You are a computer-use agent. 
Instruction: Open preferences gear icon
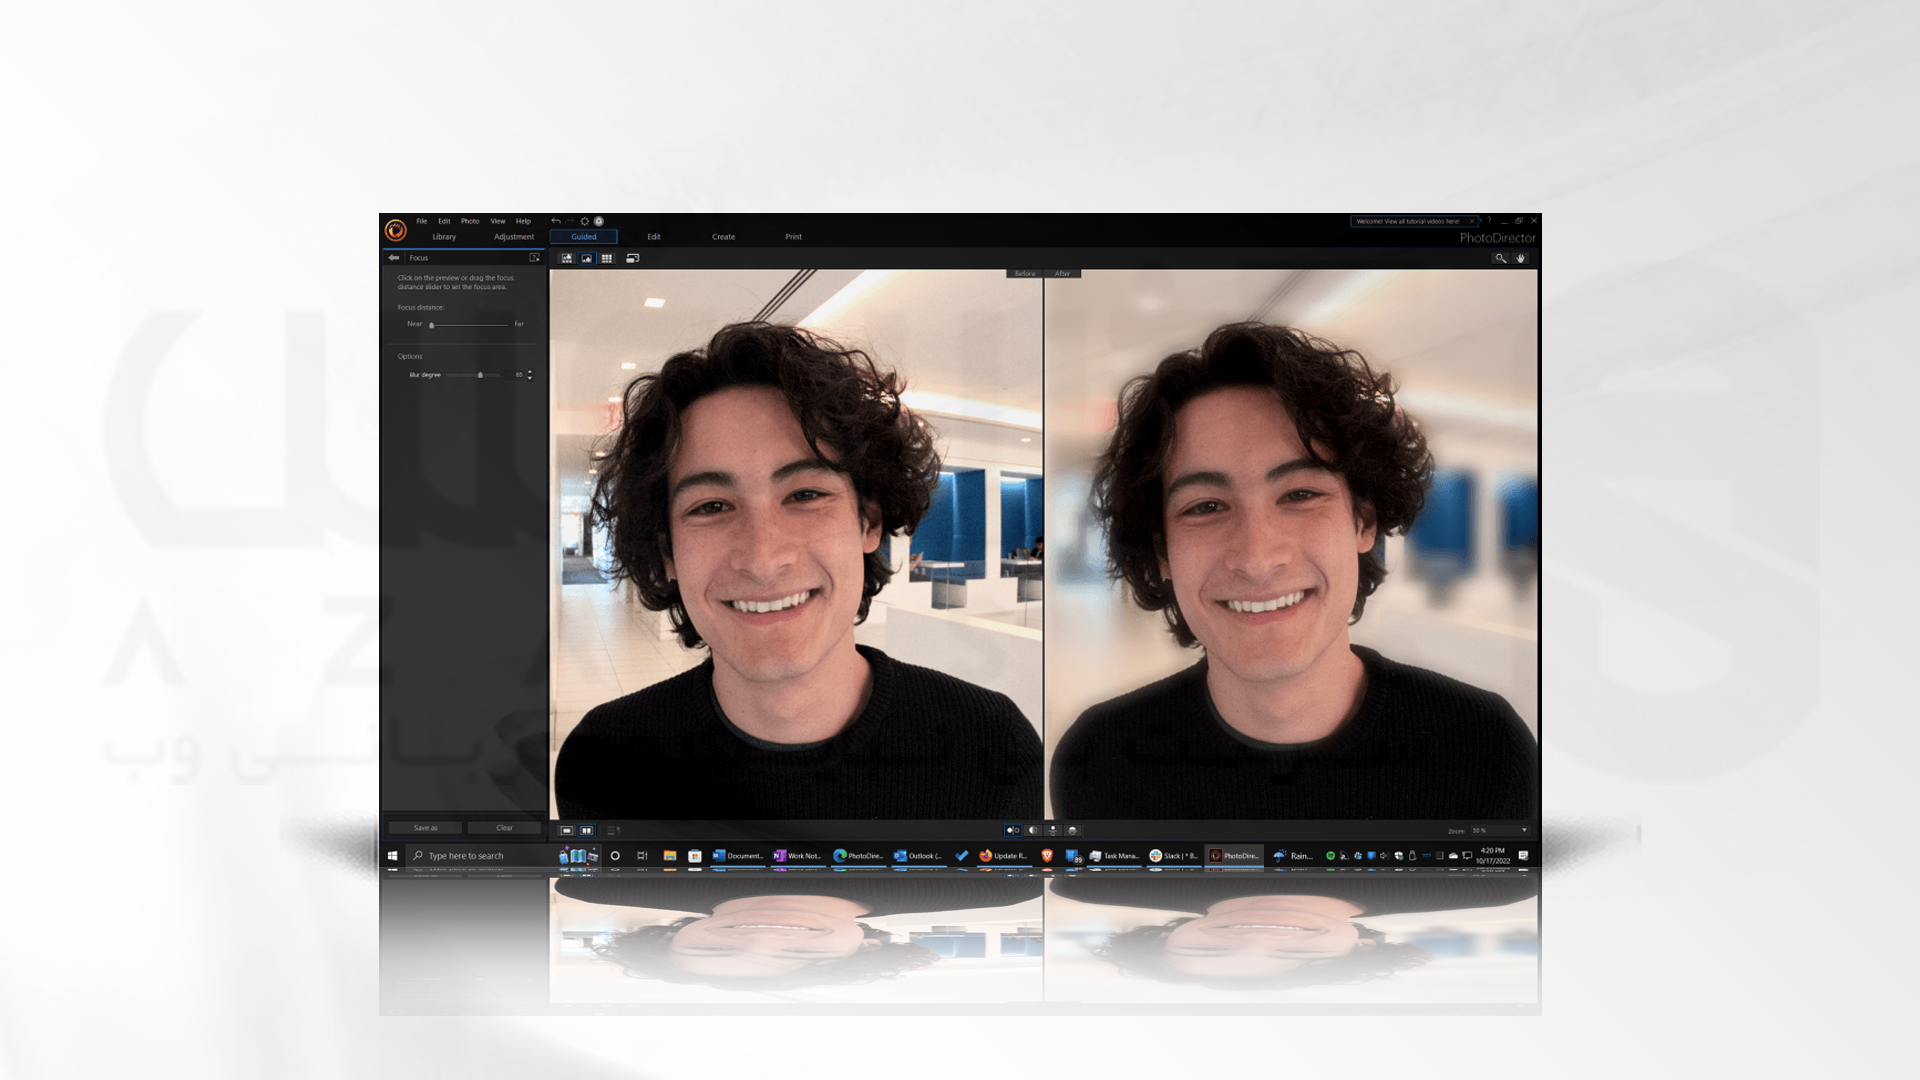(x=585, y=221)
